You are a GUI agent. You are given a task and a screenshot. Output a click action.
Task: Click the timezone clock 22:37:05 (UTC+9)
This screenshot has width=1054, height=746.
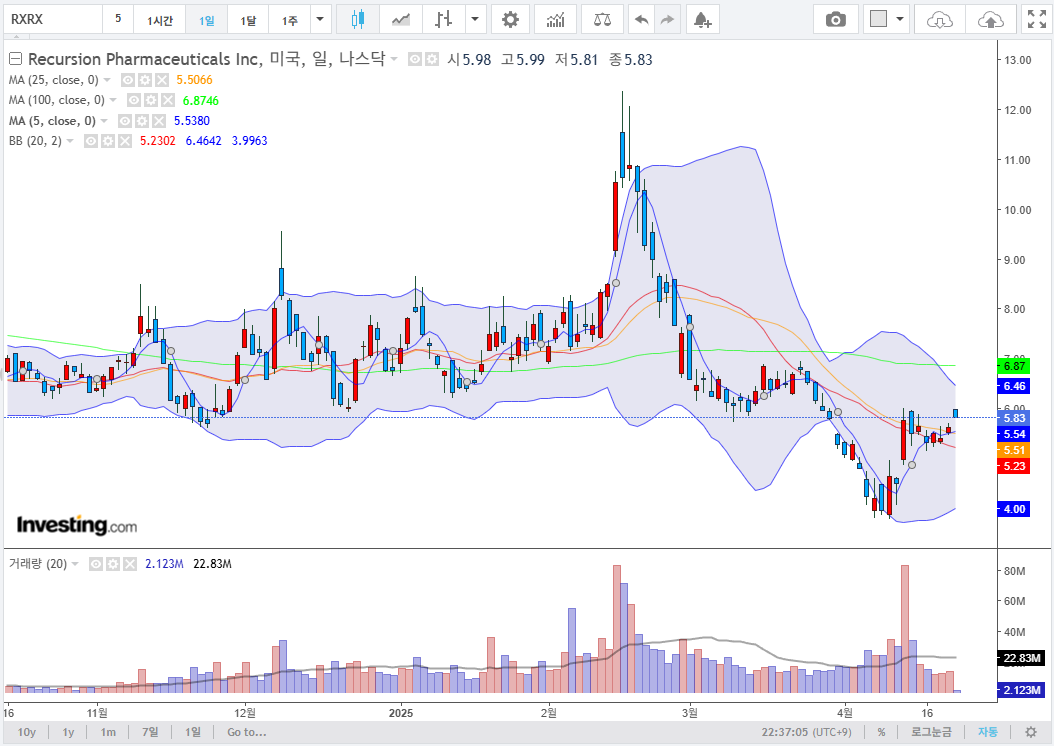coord(806,732)
